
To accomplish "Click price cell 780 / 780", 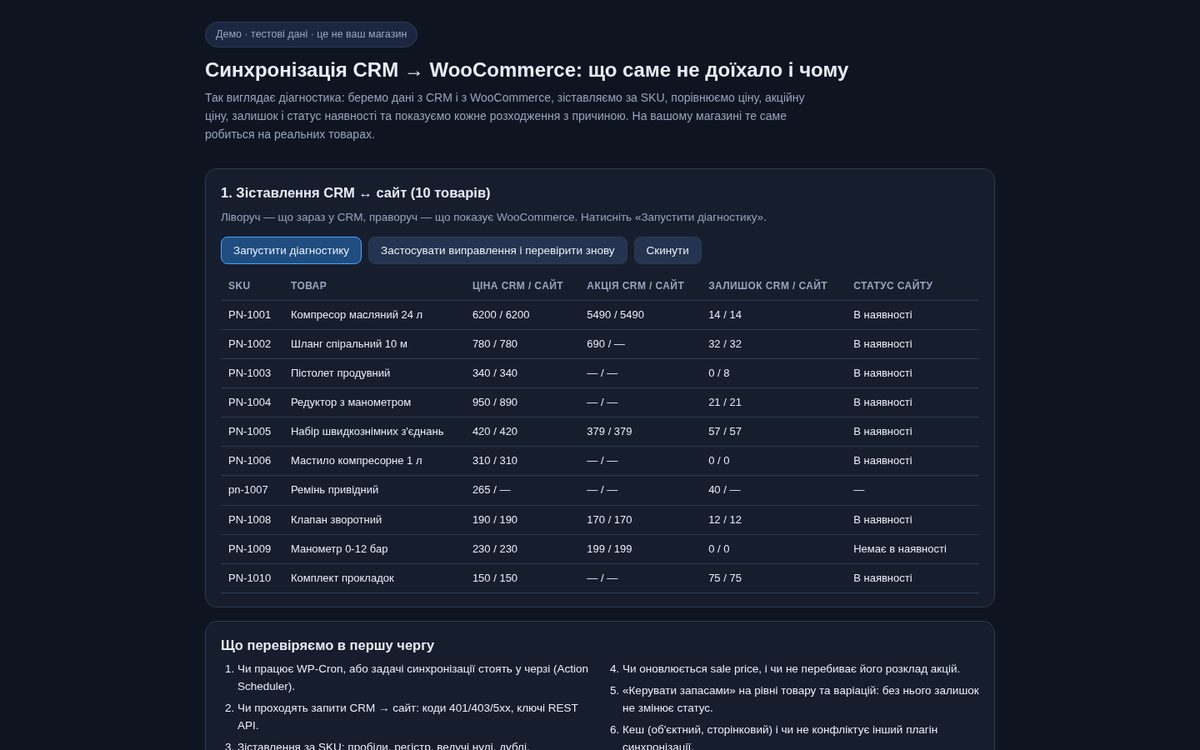I will pyautogui.click(x=495, y=344).
